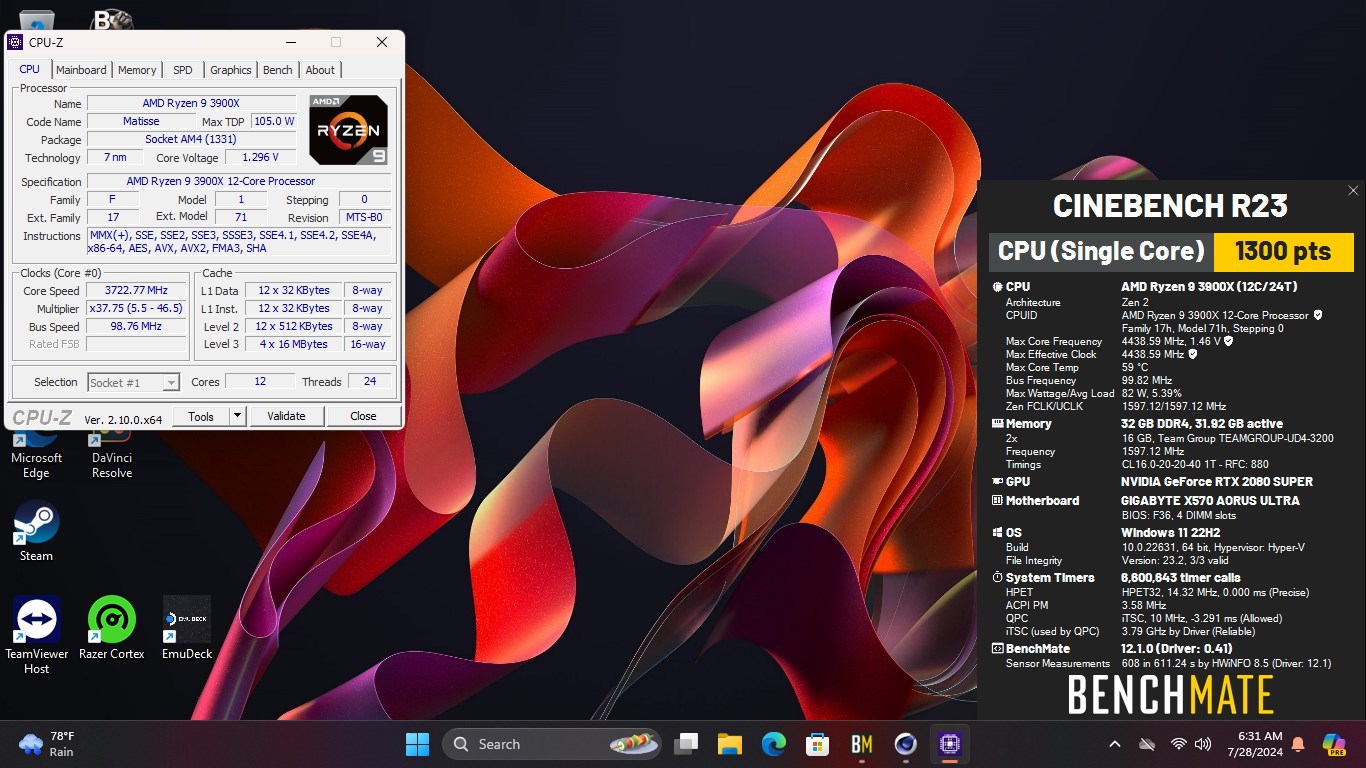The image size is (1366, 768).
Task: Select the EmuDeck desktop shortcut
Action: point(187,628)
